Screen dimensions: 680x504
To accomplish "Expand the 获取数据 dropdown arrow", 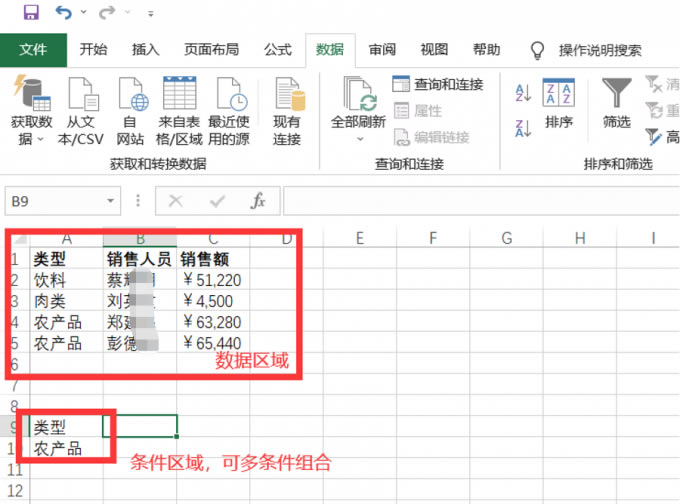I will coord(41,139).
